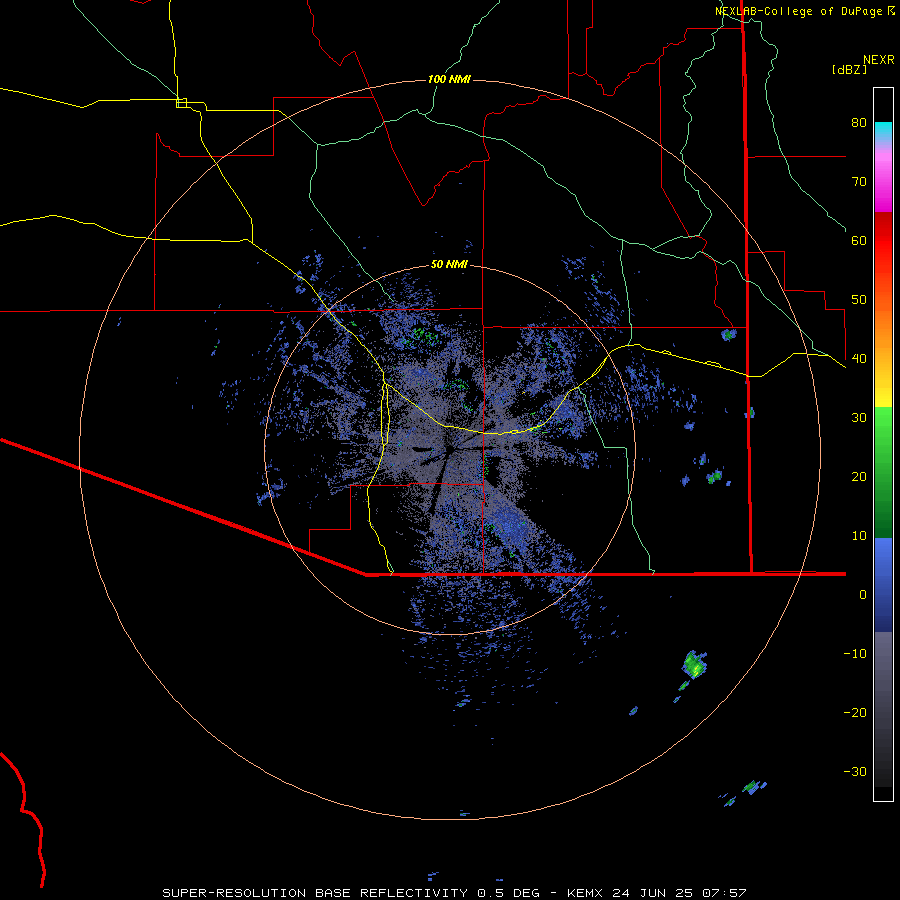Click the 24 JUN 25 date in the caption
Viewport: 900px width, 900px height.
pyautogui.click(x=654, y=893)
